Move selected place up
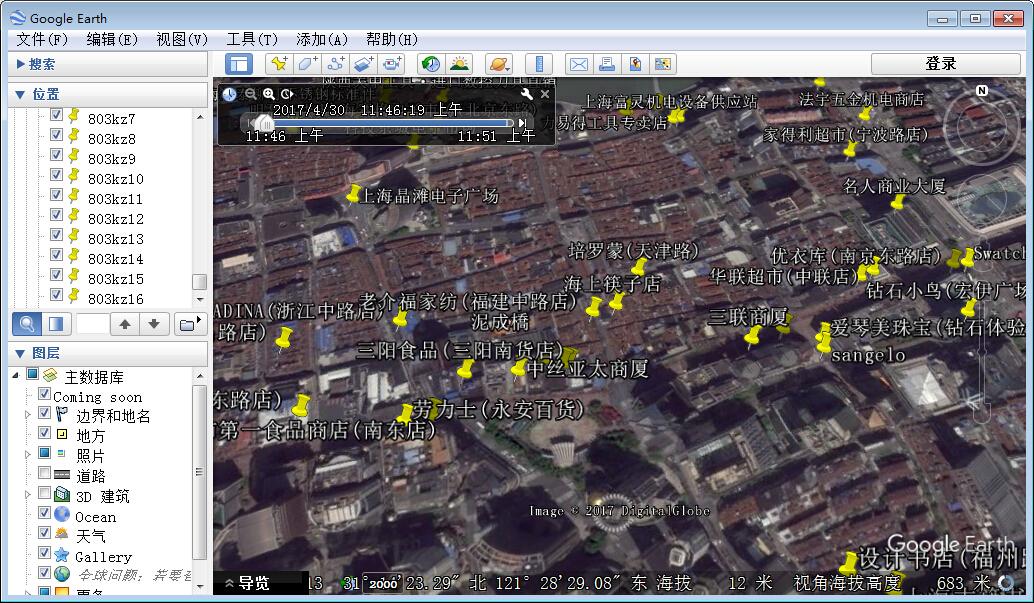 click(x=125, y=324)
